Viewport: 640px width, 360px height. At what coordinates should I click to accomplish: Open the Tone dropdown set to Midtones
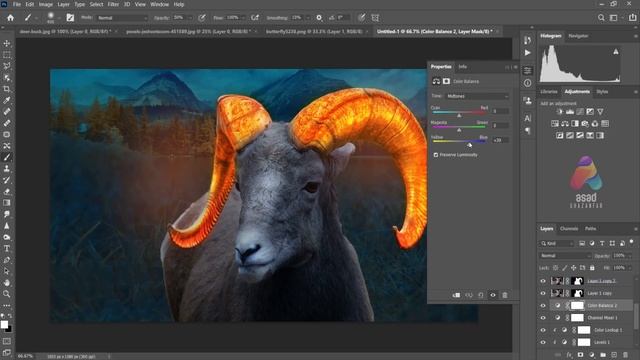[x=477, y=96]
